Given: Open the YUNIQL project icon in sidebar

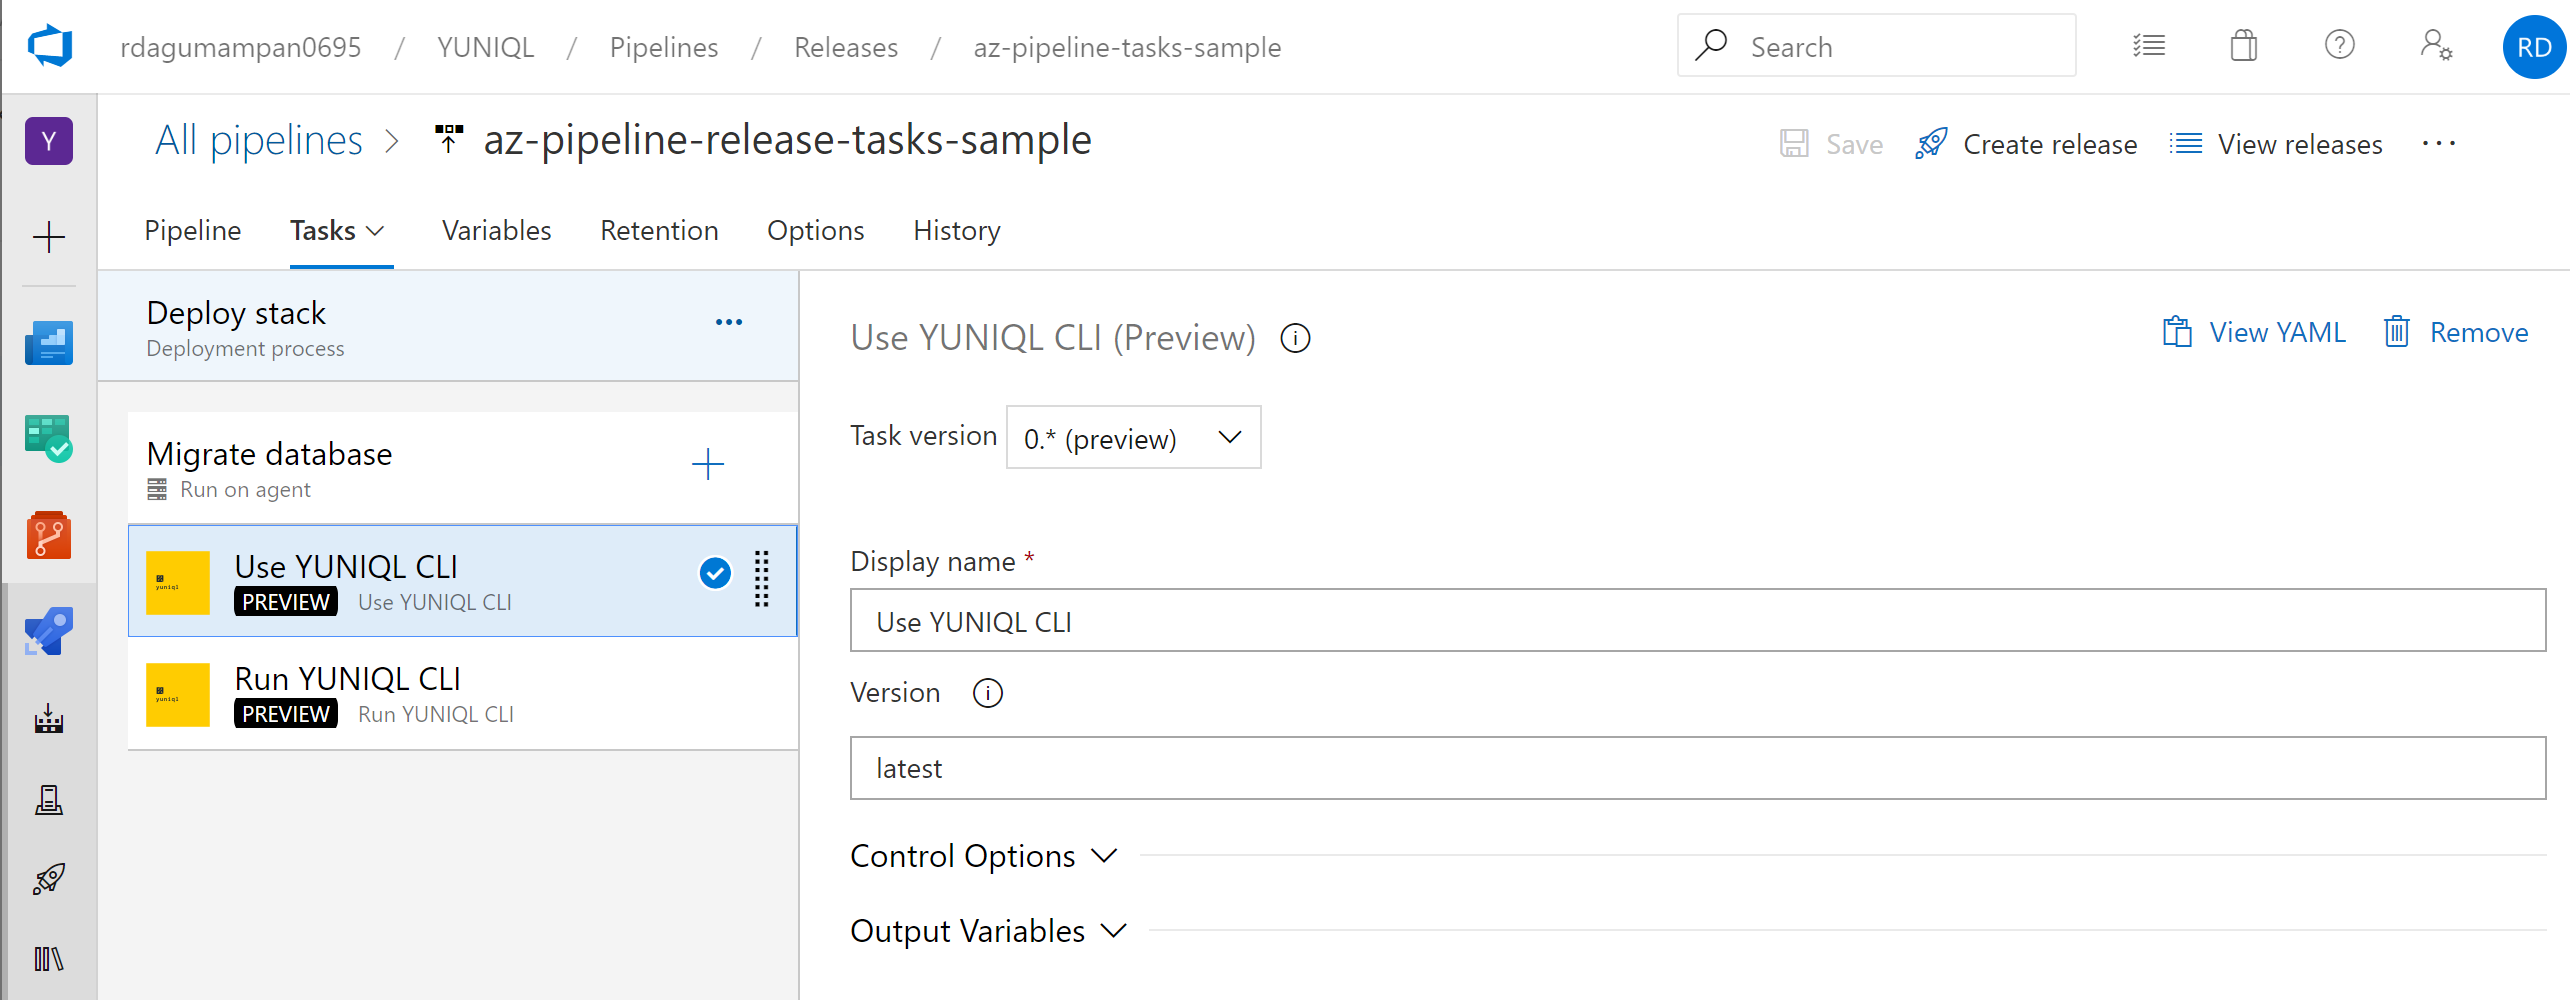Looking at the screenshot, I should tap(49, 141).
